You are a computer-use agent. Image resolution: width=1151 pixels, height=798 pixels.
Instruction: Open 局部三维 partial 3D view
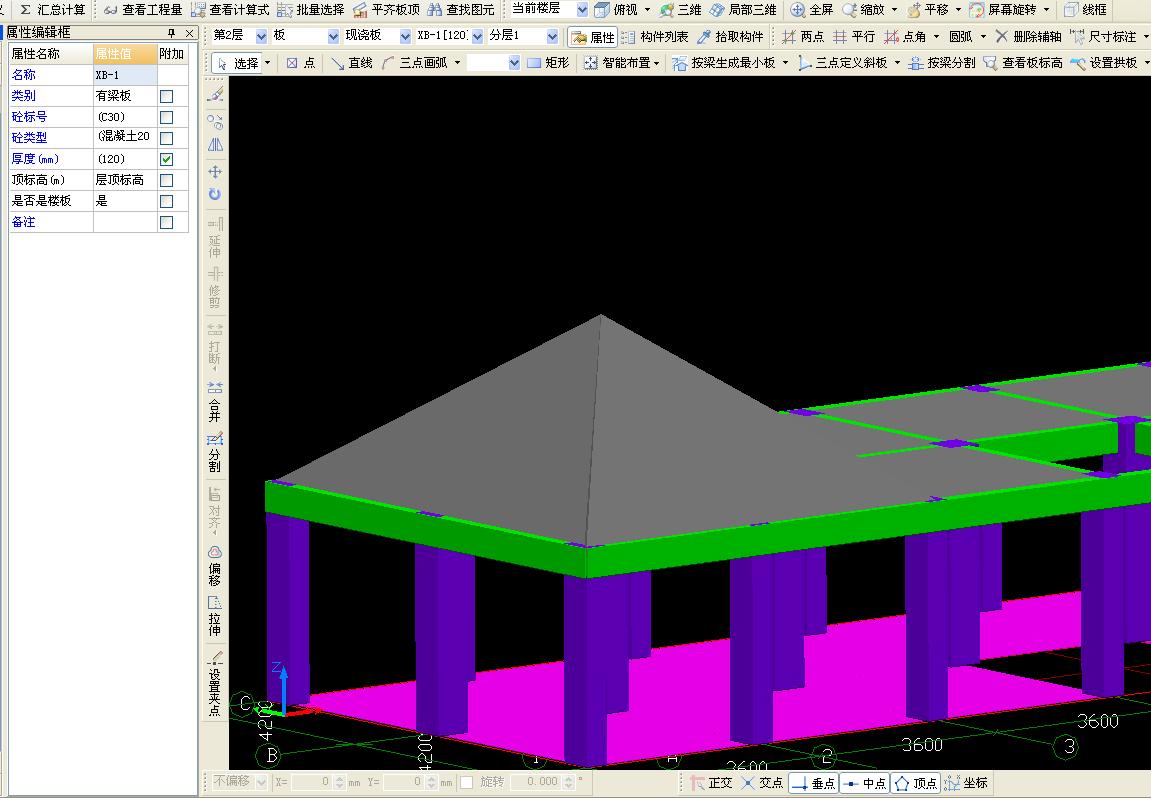point(743,10)
